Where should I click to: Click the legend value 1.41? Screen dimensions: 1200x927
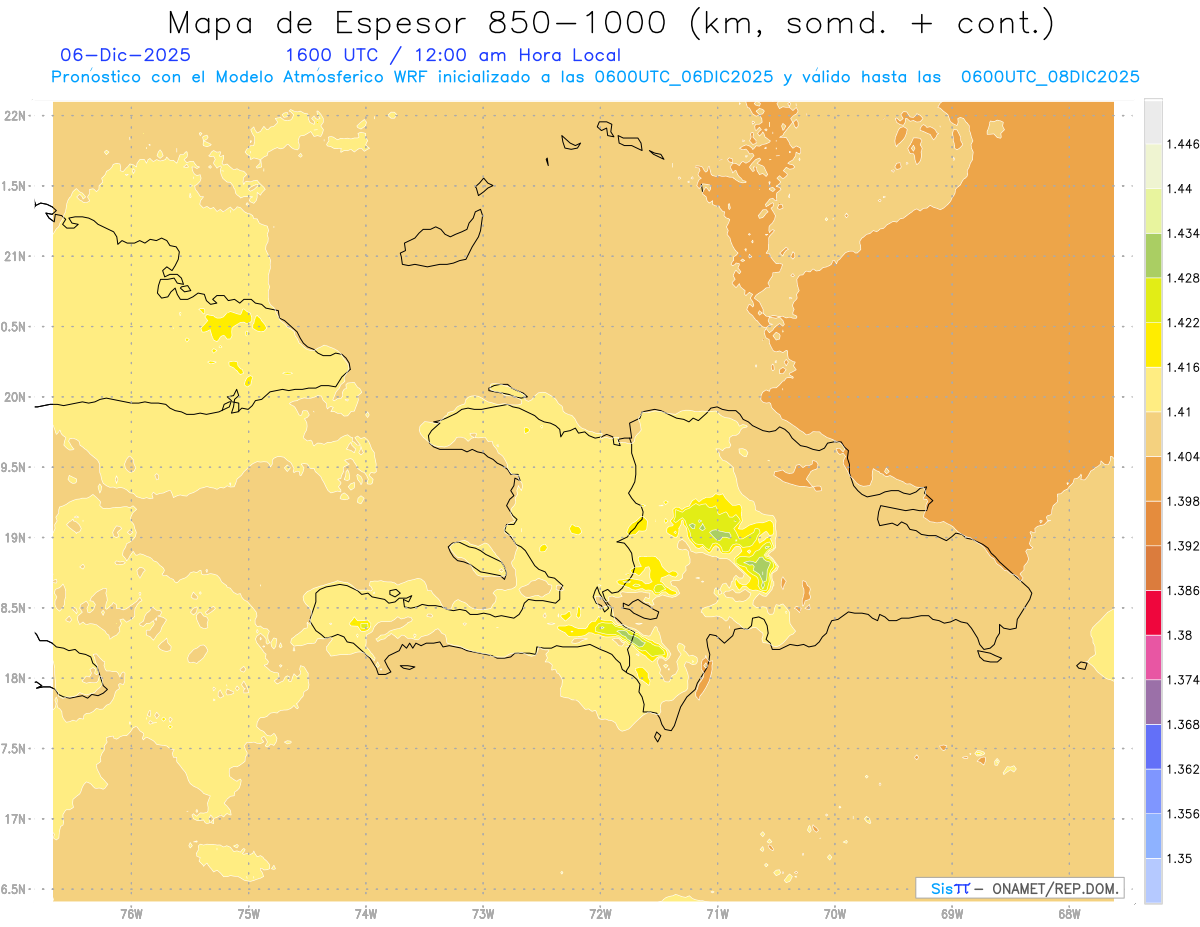(1180, 412)
